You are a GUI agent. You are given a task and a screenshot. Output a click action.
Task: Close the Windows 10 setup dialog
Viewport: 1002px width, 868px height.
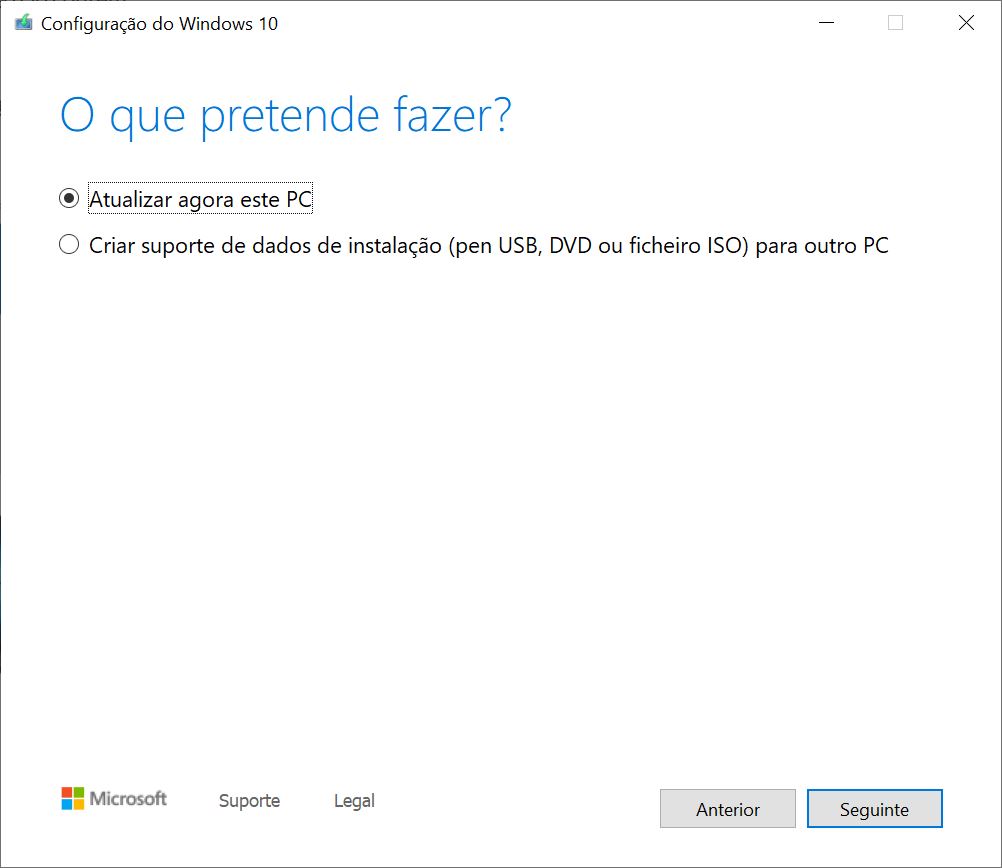click(966, 23)
